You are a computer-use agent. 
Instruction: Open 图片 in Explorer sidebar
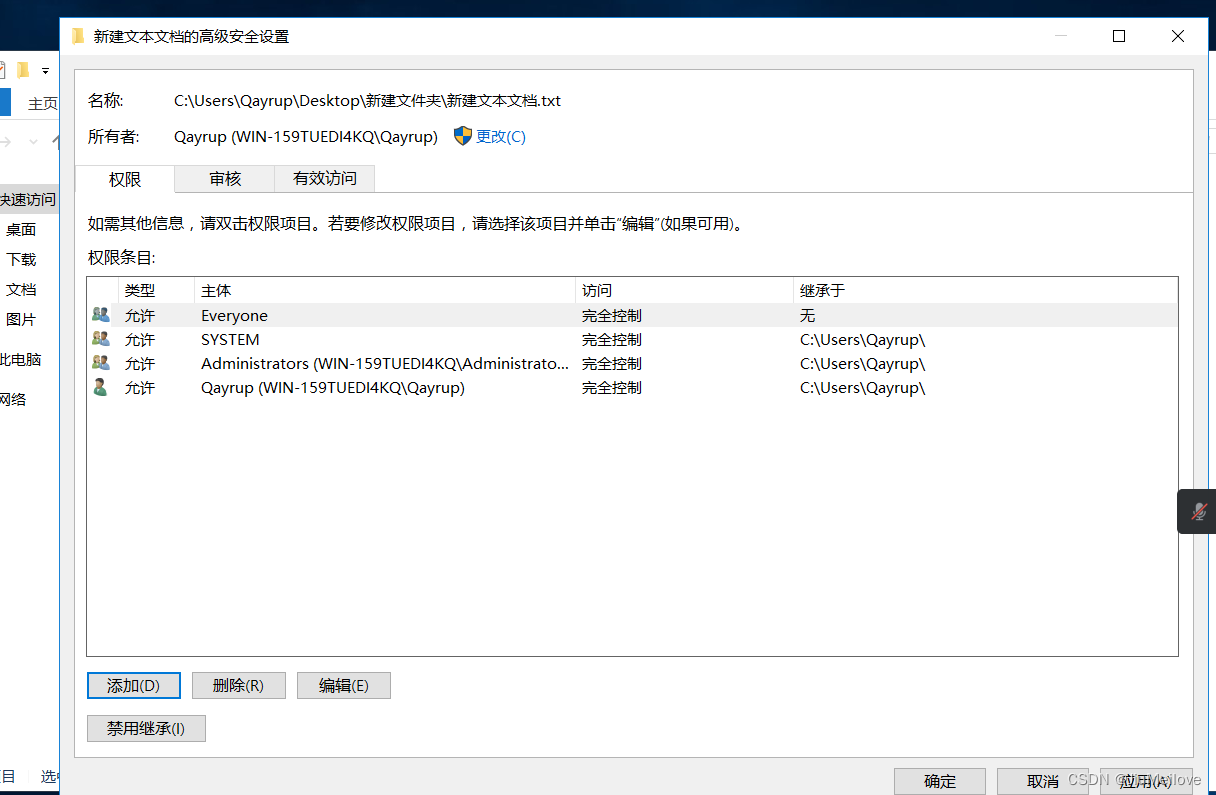pyautogui.click(x=21, y=319)
